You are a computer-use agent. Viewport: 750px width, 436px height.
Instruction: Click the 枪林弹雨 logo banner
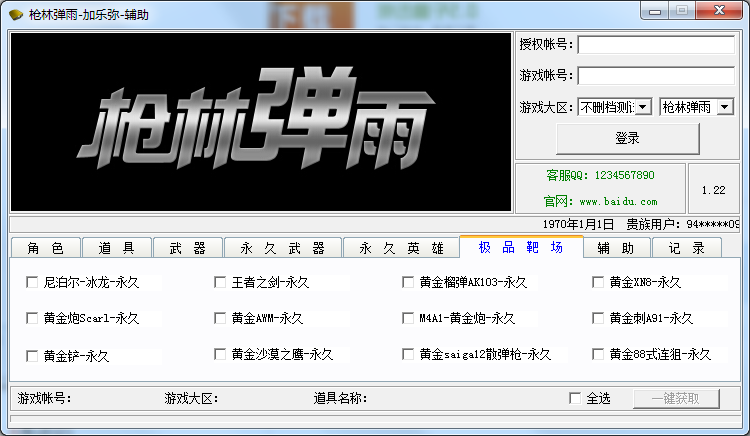pyautogui.click(x=261, y=121)
